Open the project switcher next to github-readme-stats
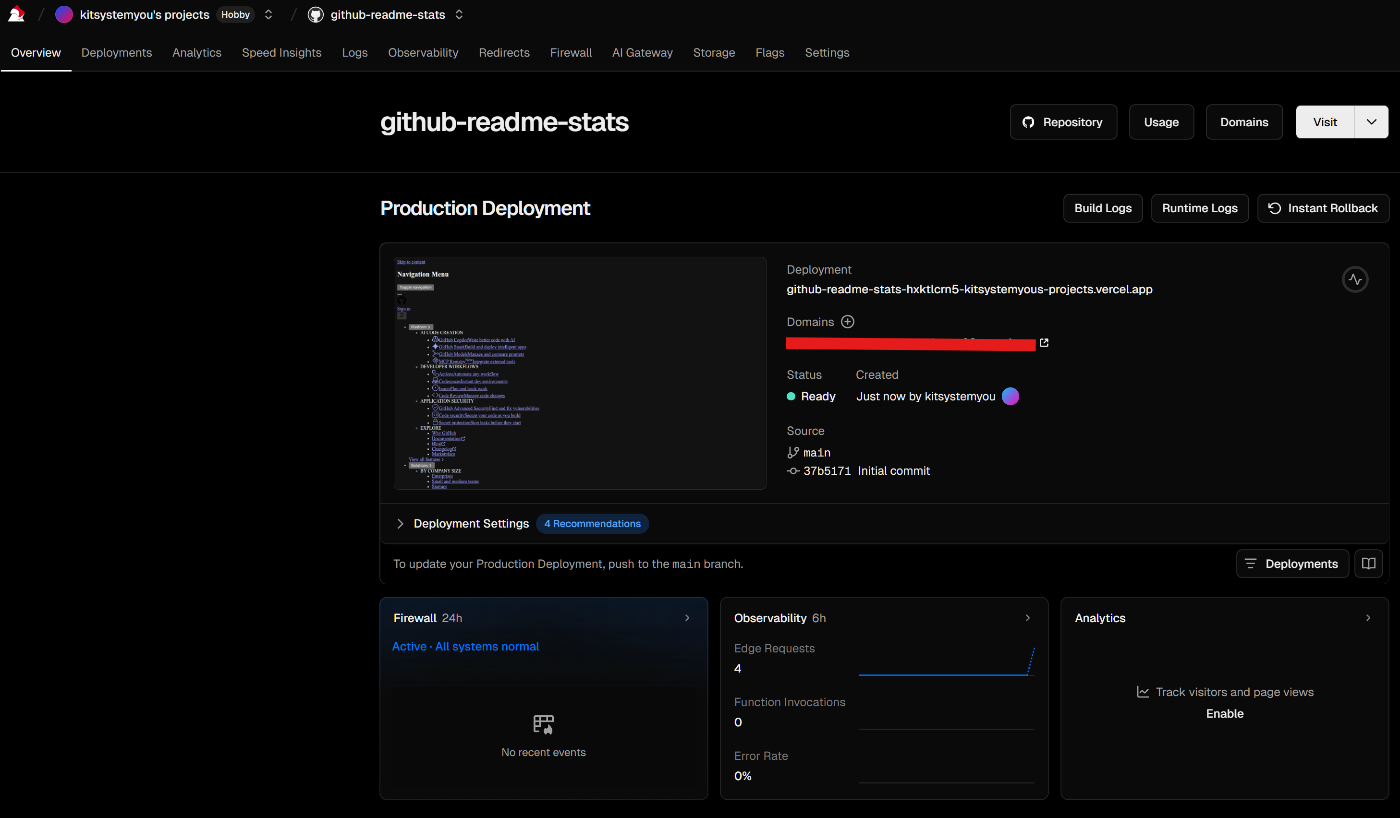1400x818 pixels. [459, 15]
